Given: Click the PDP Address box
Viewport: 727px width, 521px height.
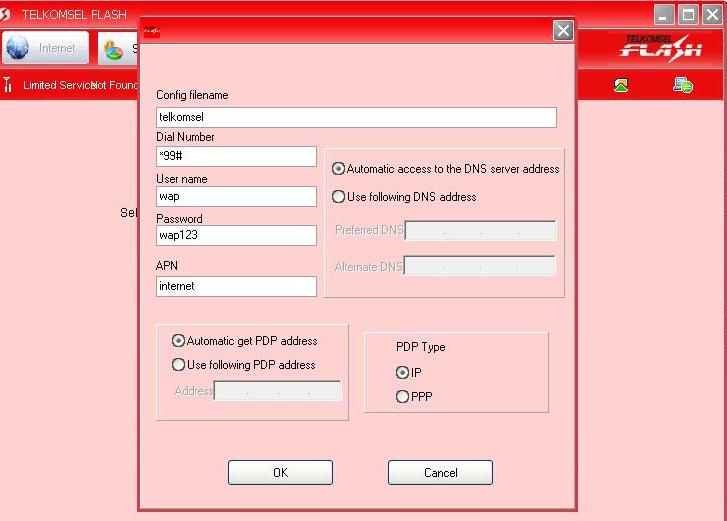Looking at the screenshot, I should pos(277,391).
